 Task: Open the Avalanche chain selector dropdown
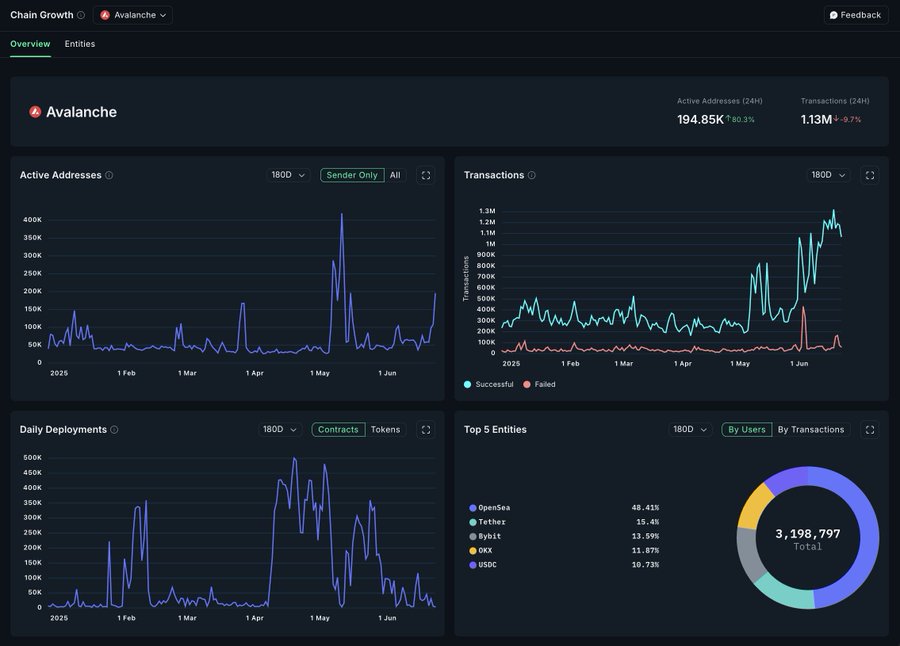133,15
